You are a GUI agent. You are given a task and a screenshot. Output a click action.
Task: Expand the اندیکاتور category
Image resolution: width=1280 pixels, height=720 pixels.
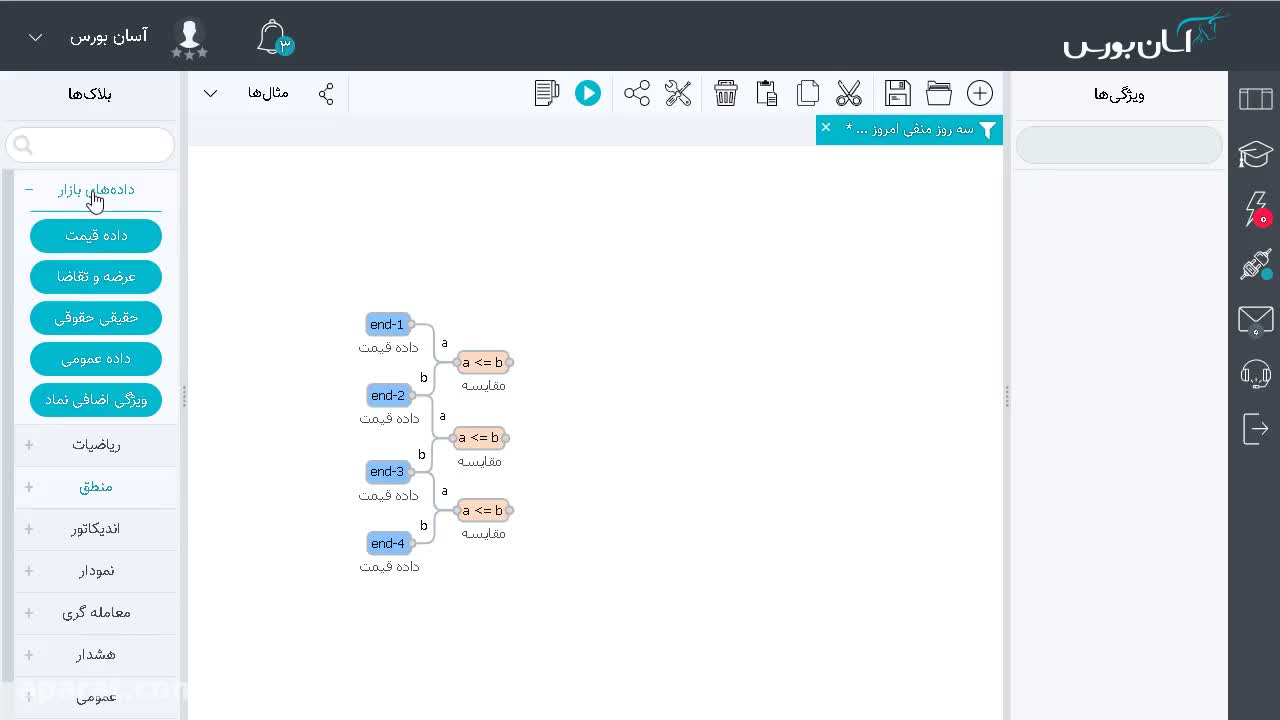click(29, 528)
